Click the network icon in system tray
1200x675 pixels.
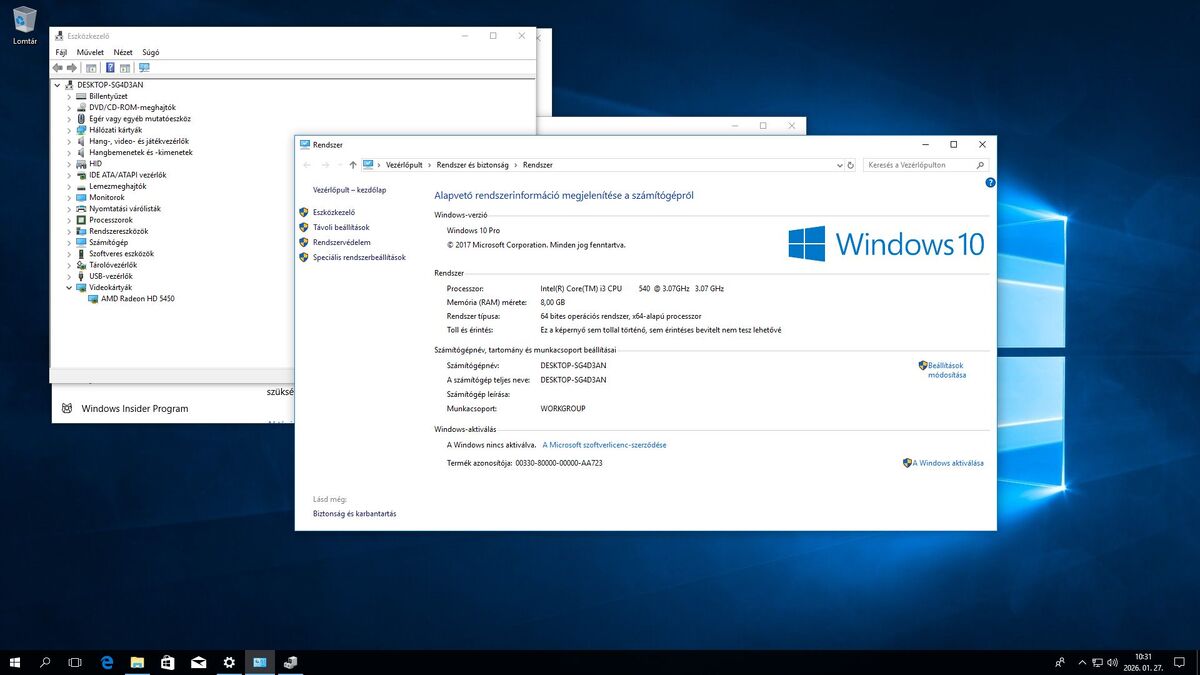coord(1097,662)
